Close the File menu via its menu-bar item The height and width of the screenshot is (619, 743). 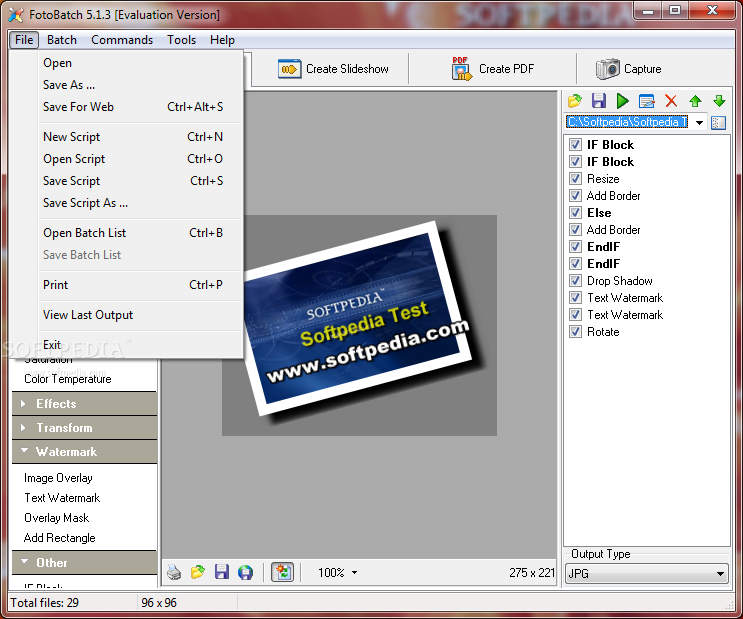point(24,40)
